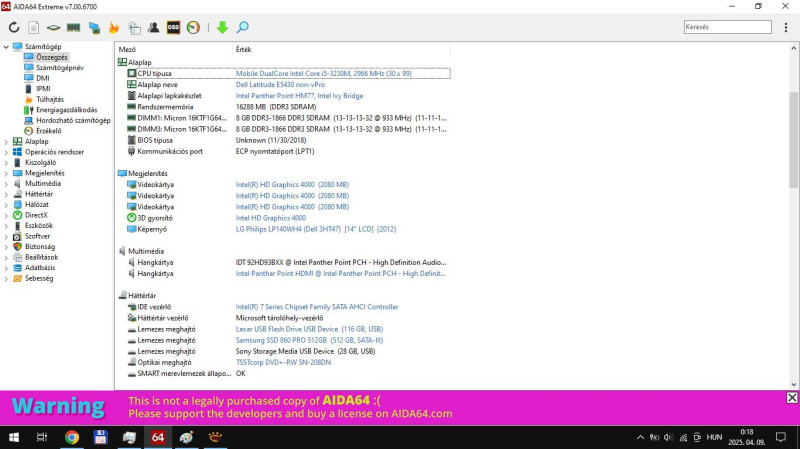Expand the Multimédia tree node
The height and width of the screenshot is (449, 800).
tap(6, 184)
